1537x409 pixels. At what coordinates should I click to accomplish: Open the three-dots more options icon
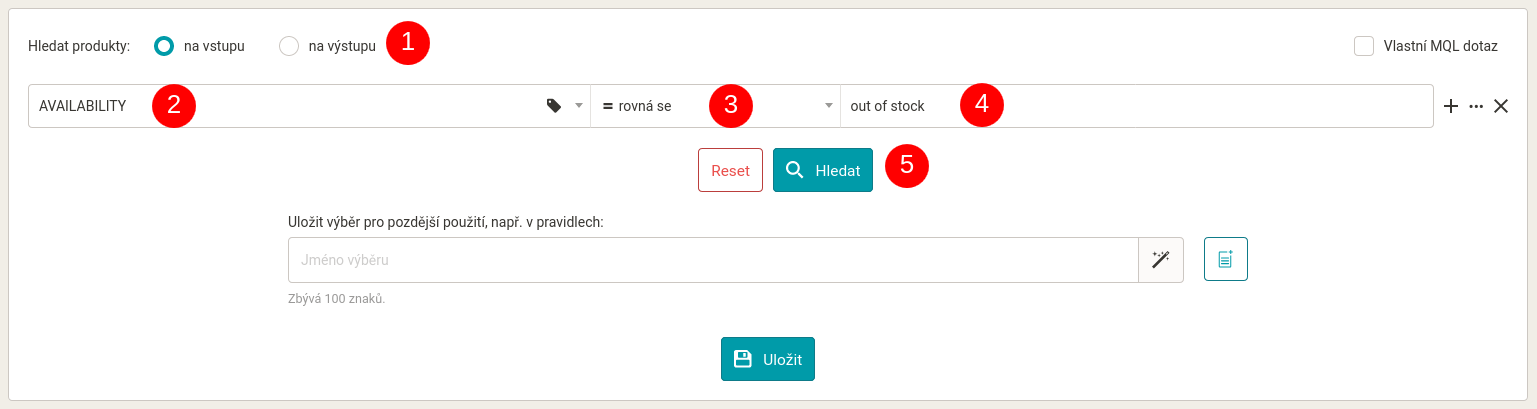point(1476,106)
